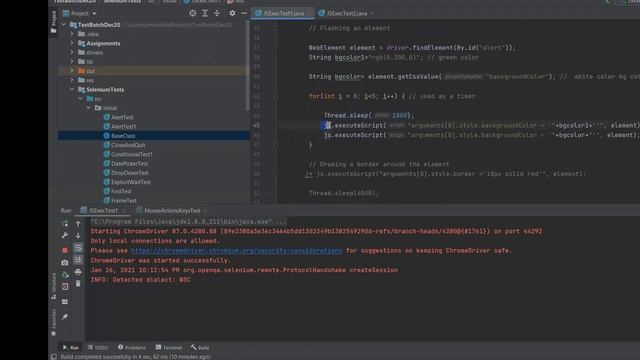Image resolution: width=640 pixels, height=360 pixels.
Task: Toggle Structure tool window side button
Action: 53,287
